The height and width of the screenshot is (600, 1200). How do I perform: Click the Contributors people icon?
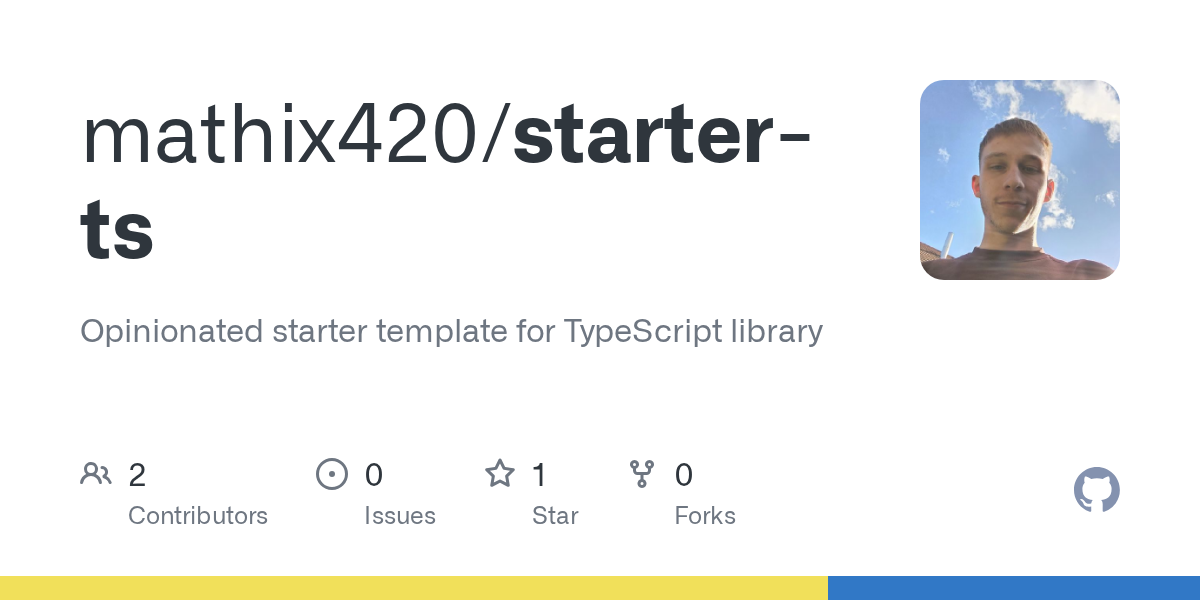96,474
